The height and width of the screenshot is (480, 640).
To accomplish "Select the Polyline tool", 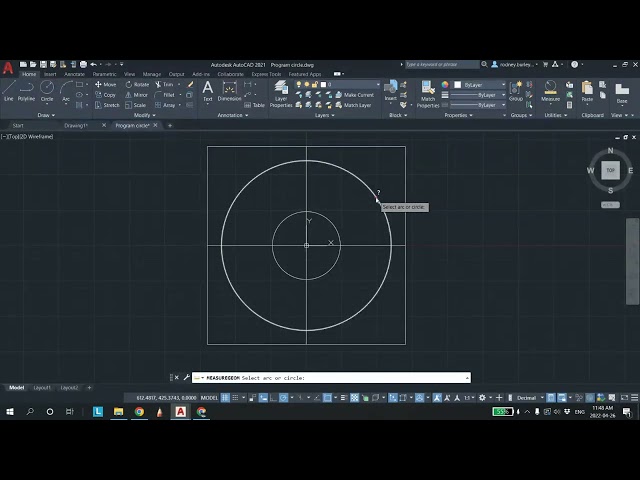I will click(26, 91).
